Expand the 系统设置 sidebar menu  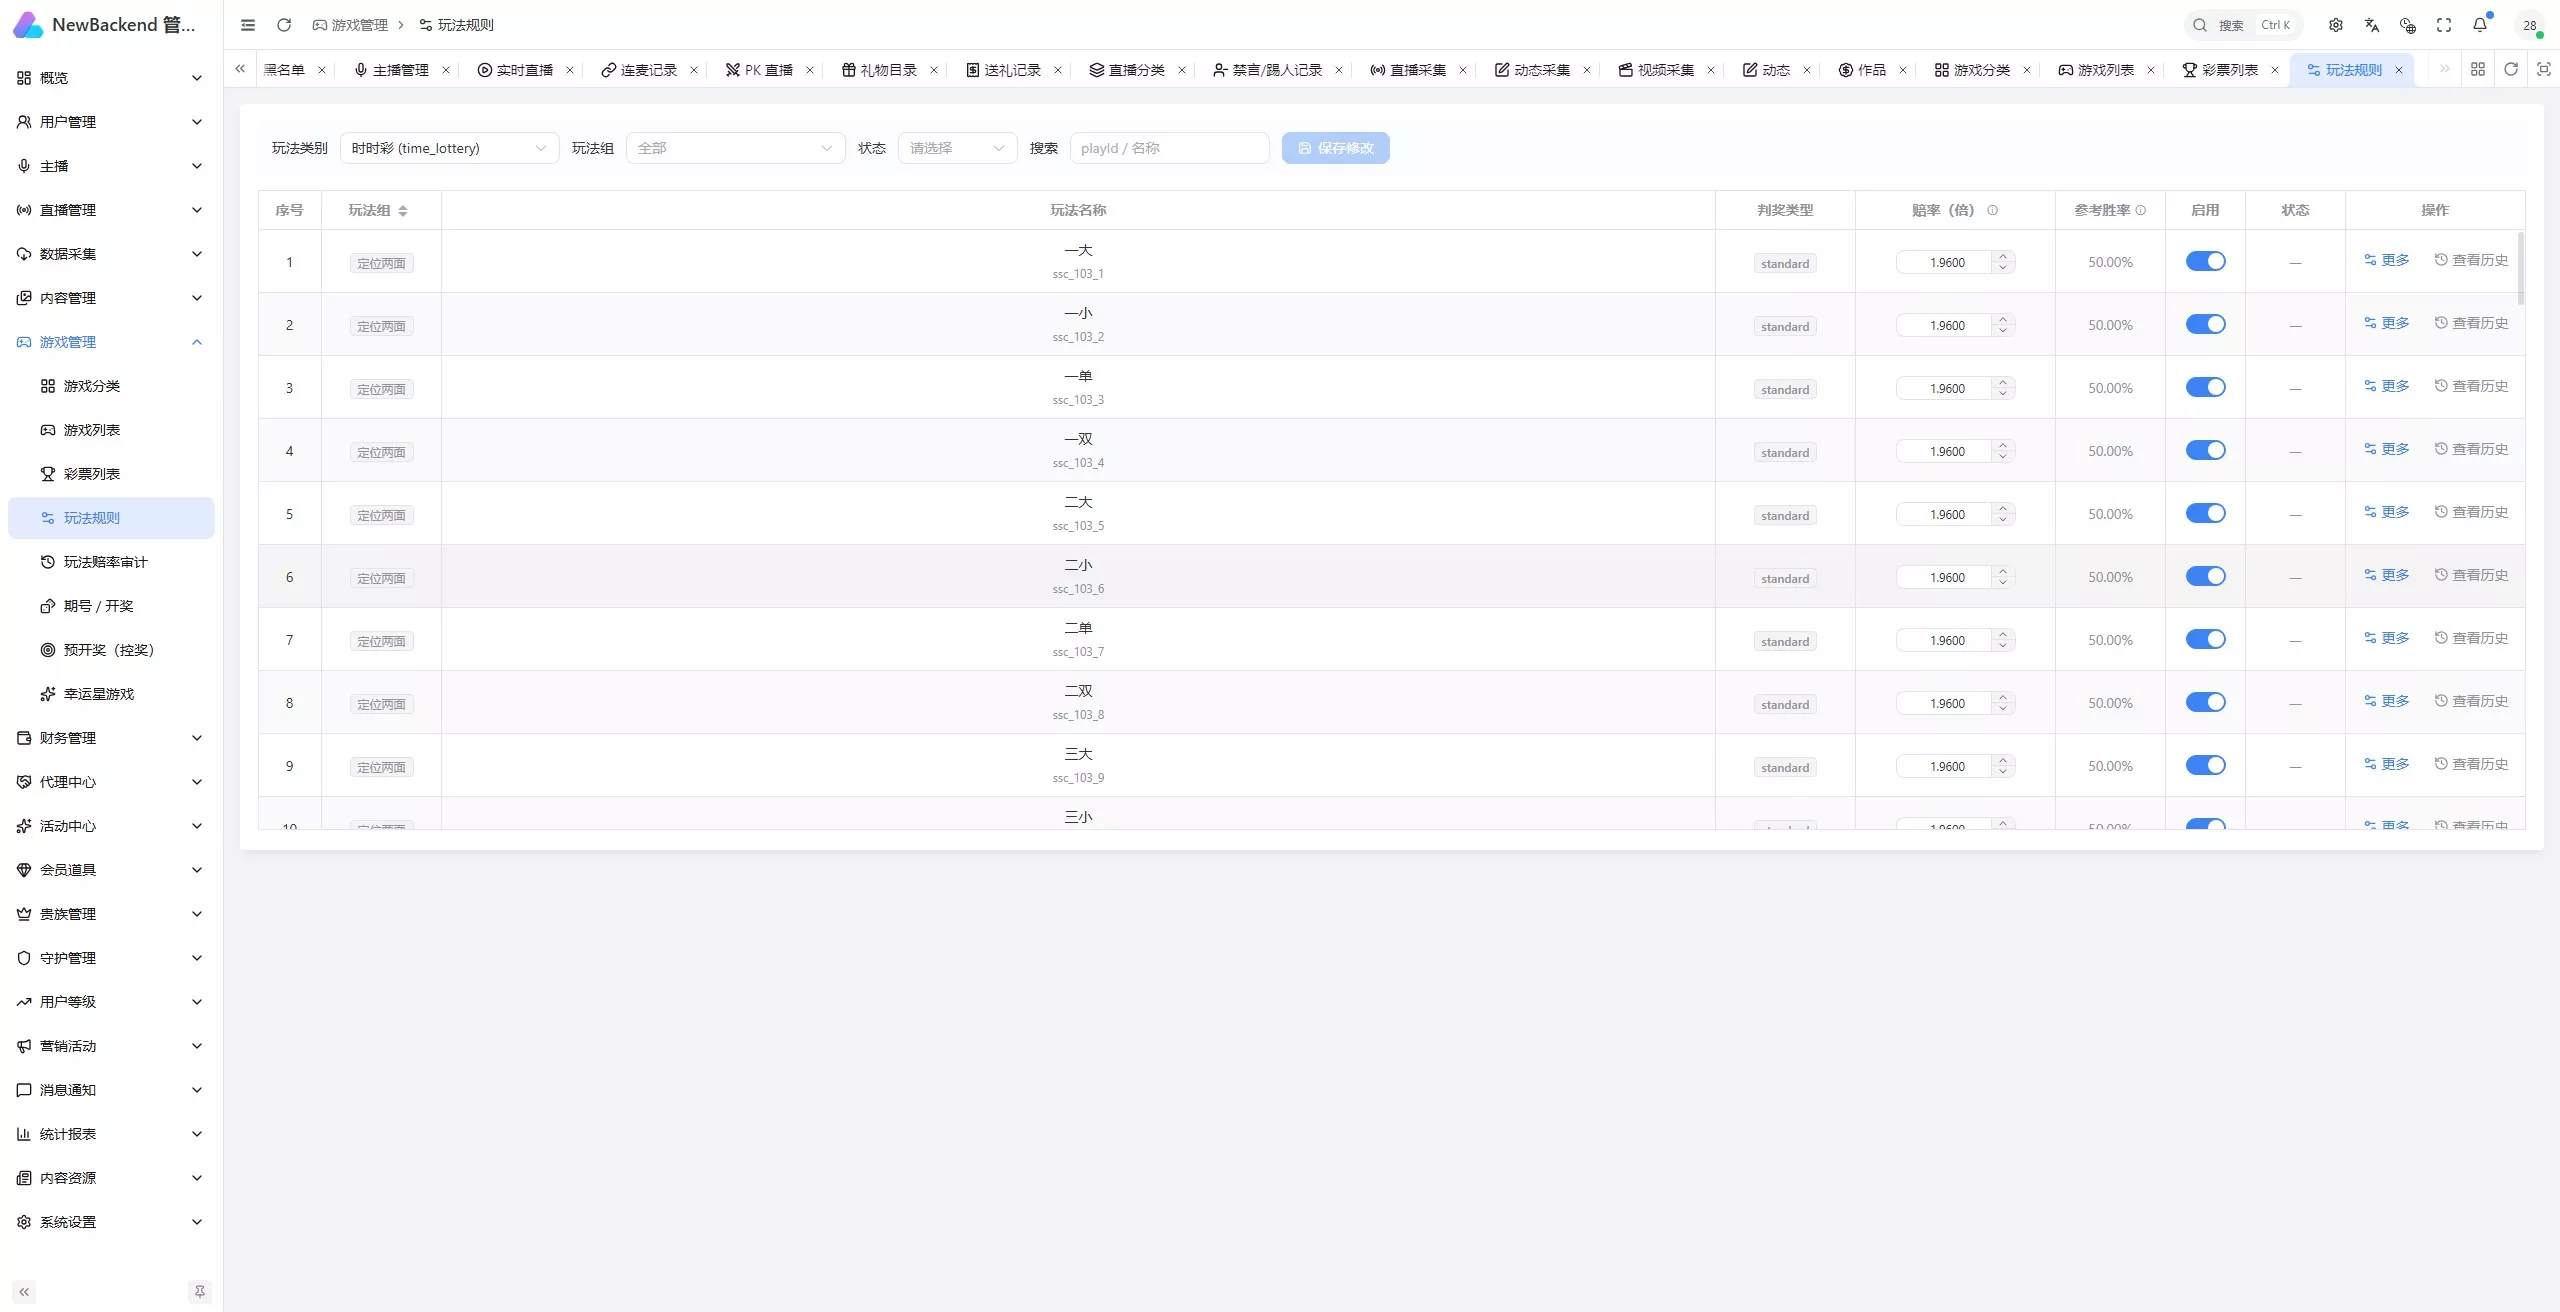click(x=111, y=1222)
